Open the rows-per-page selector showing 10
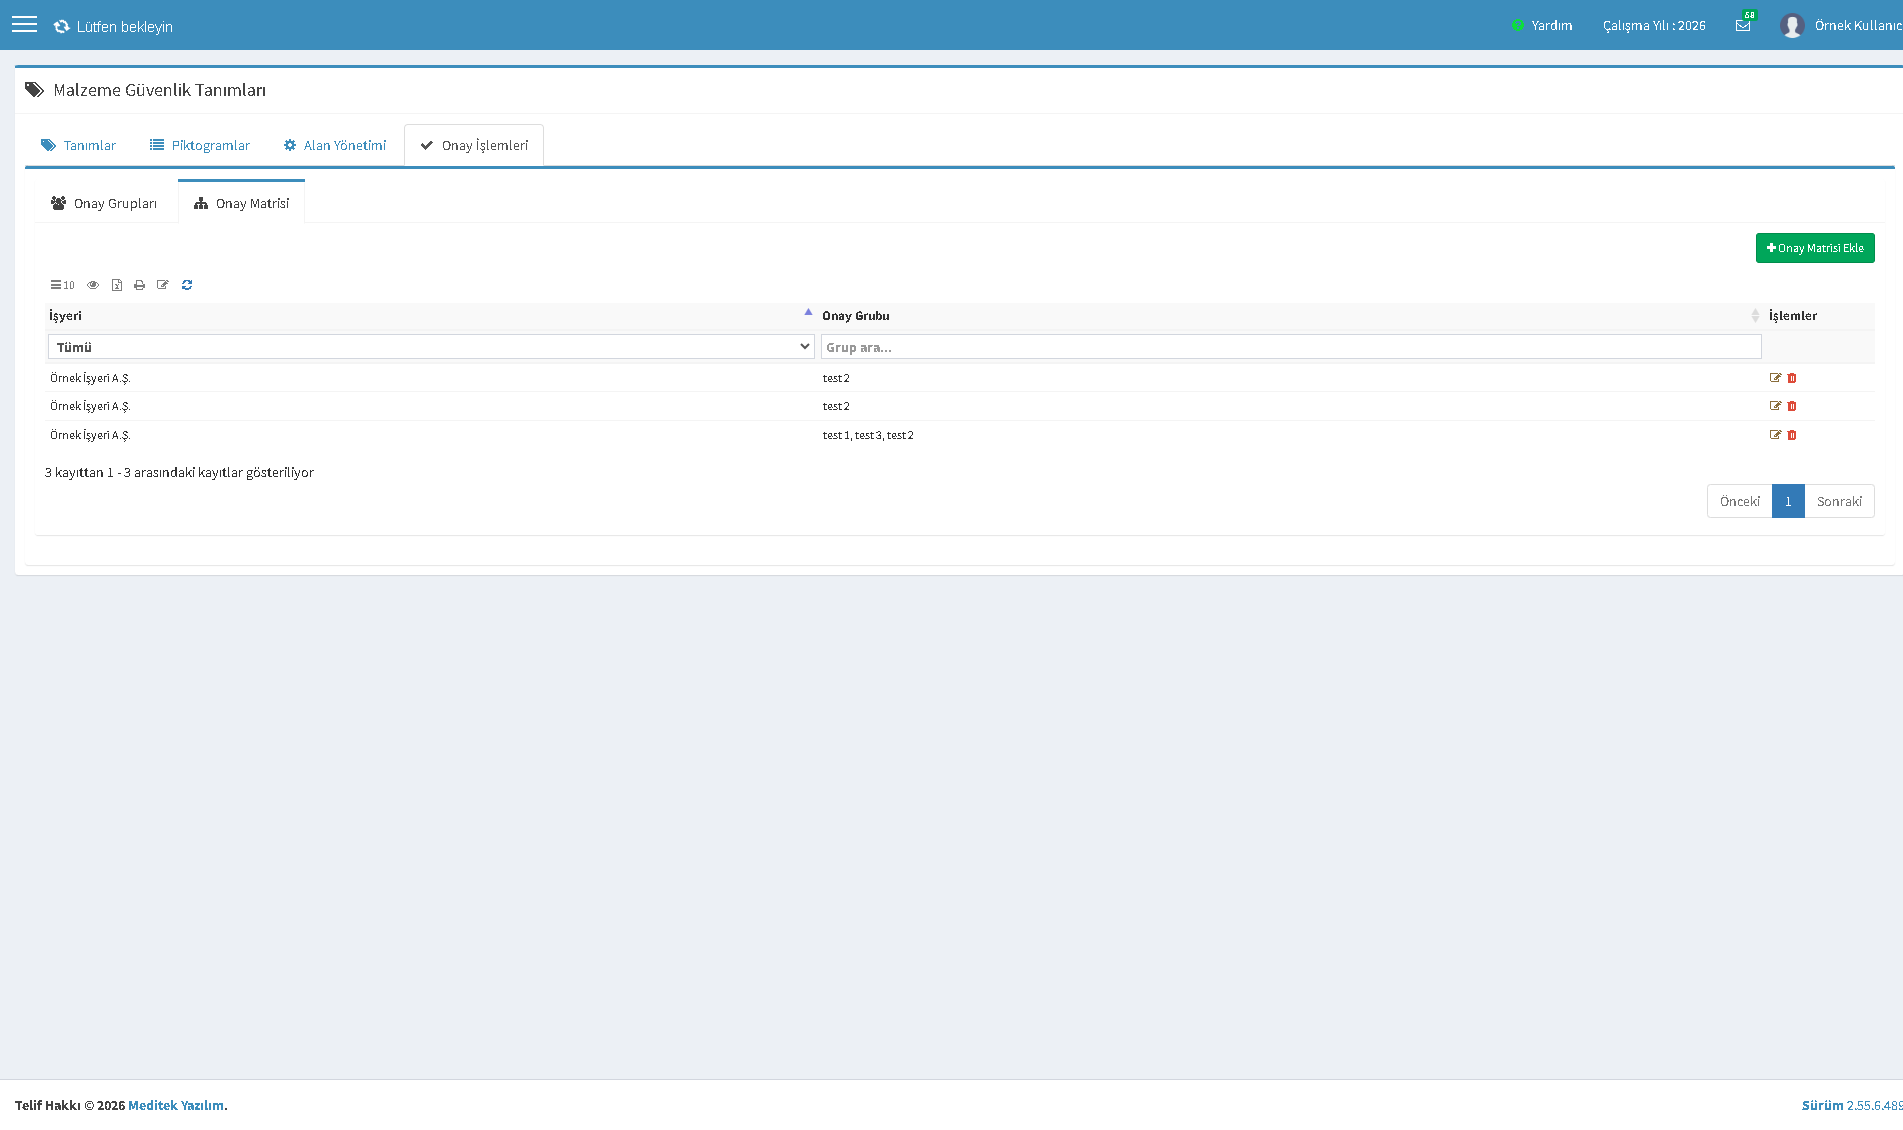The height and width of the screenshot is (1130, 1903). (63, 285)
